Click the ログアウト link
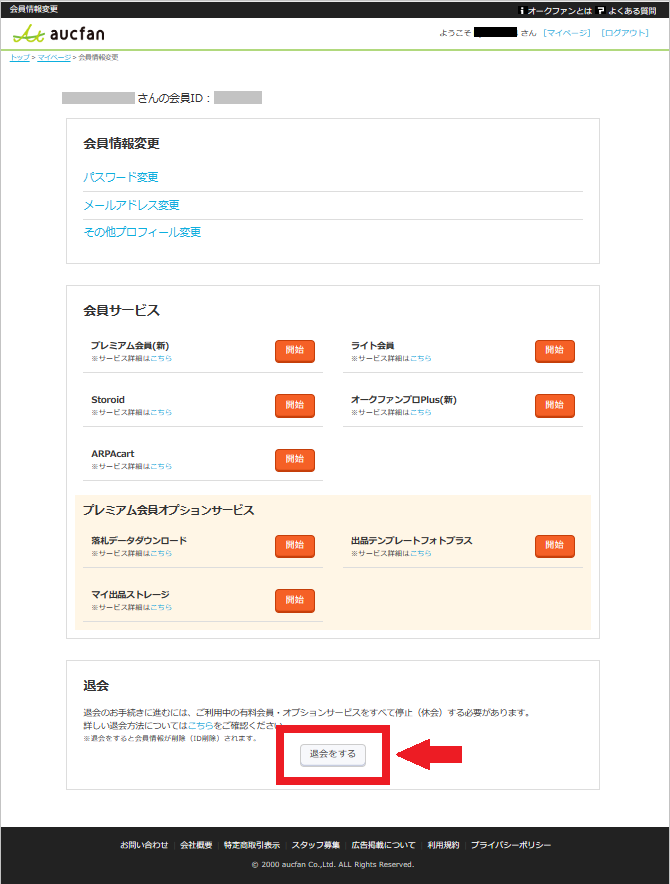The width and height of the screenshot is (670, 884). pyautogui.click(x=625, y=33)
